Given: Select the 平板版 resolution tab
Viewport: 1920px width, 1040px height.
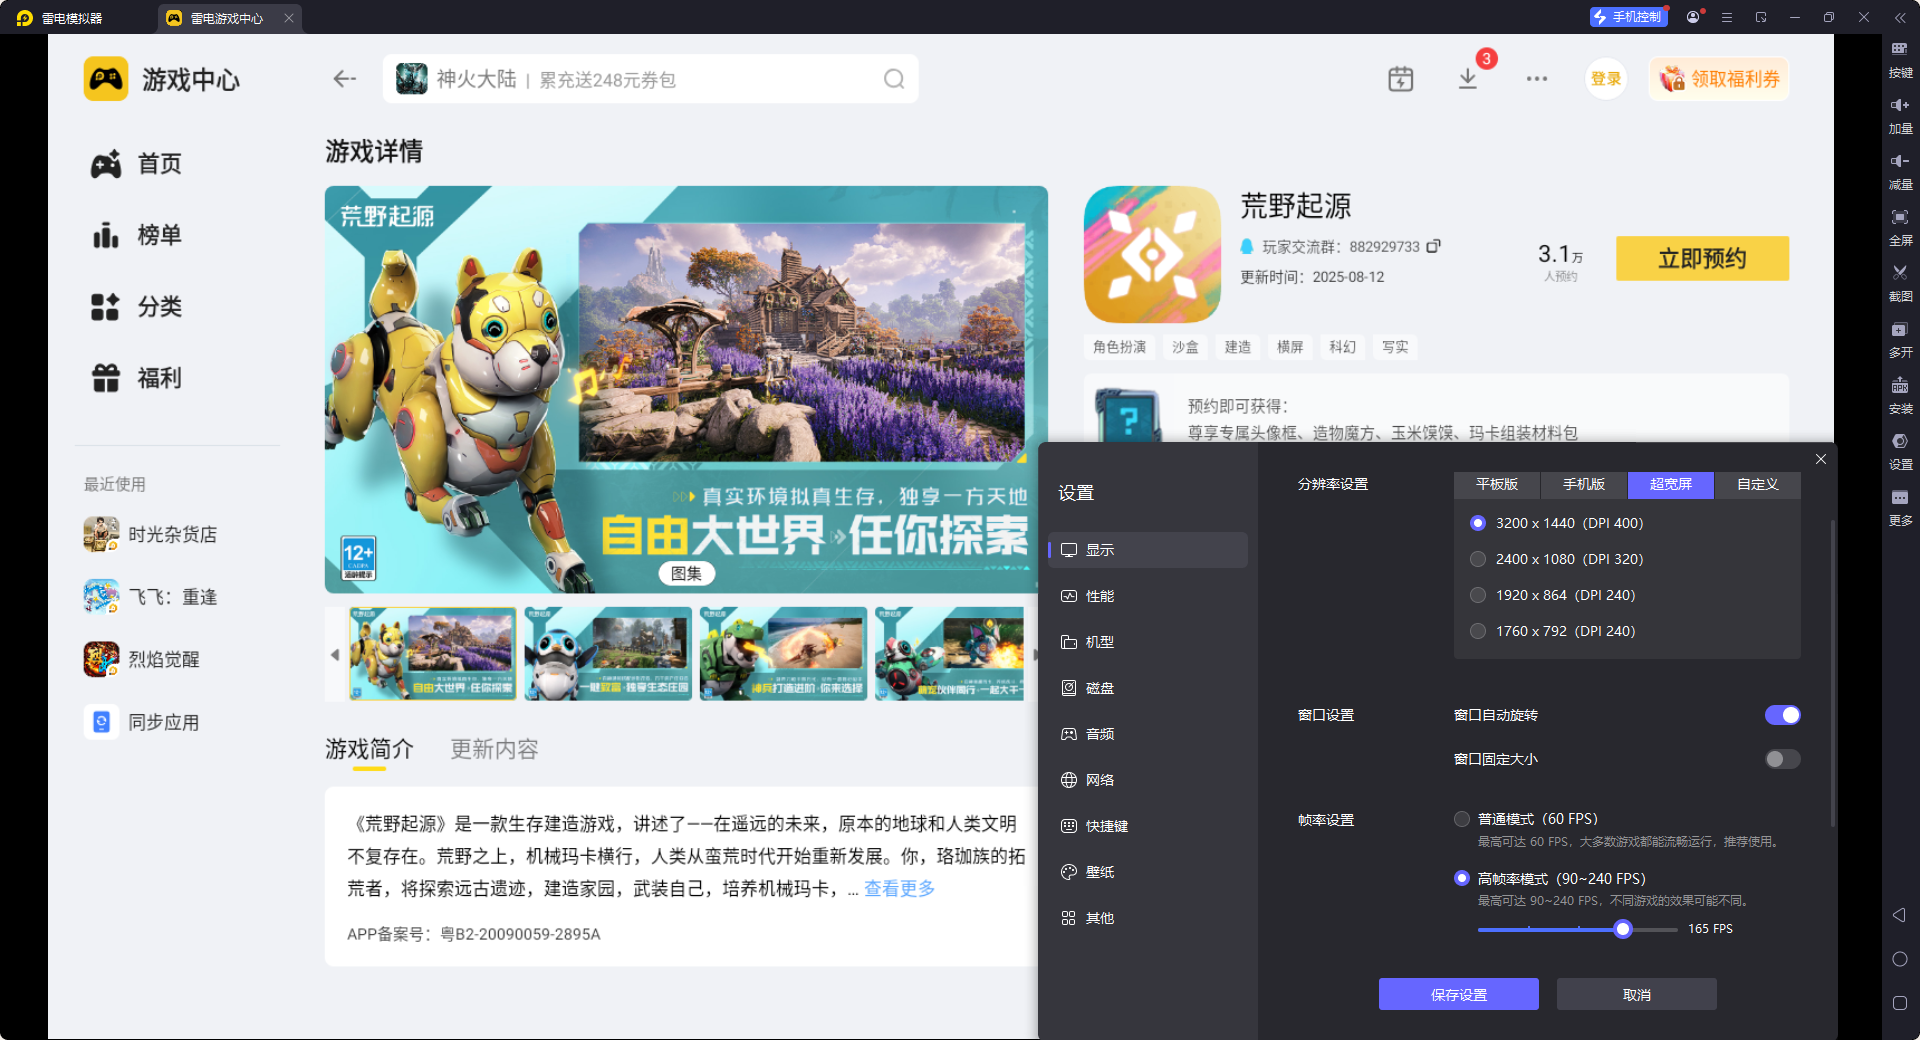Looking at the screenshot, I should pos(1497,485).
